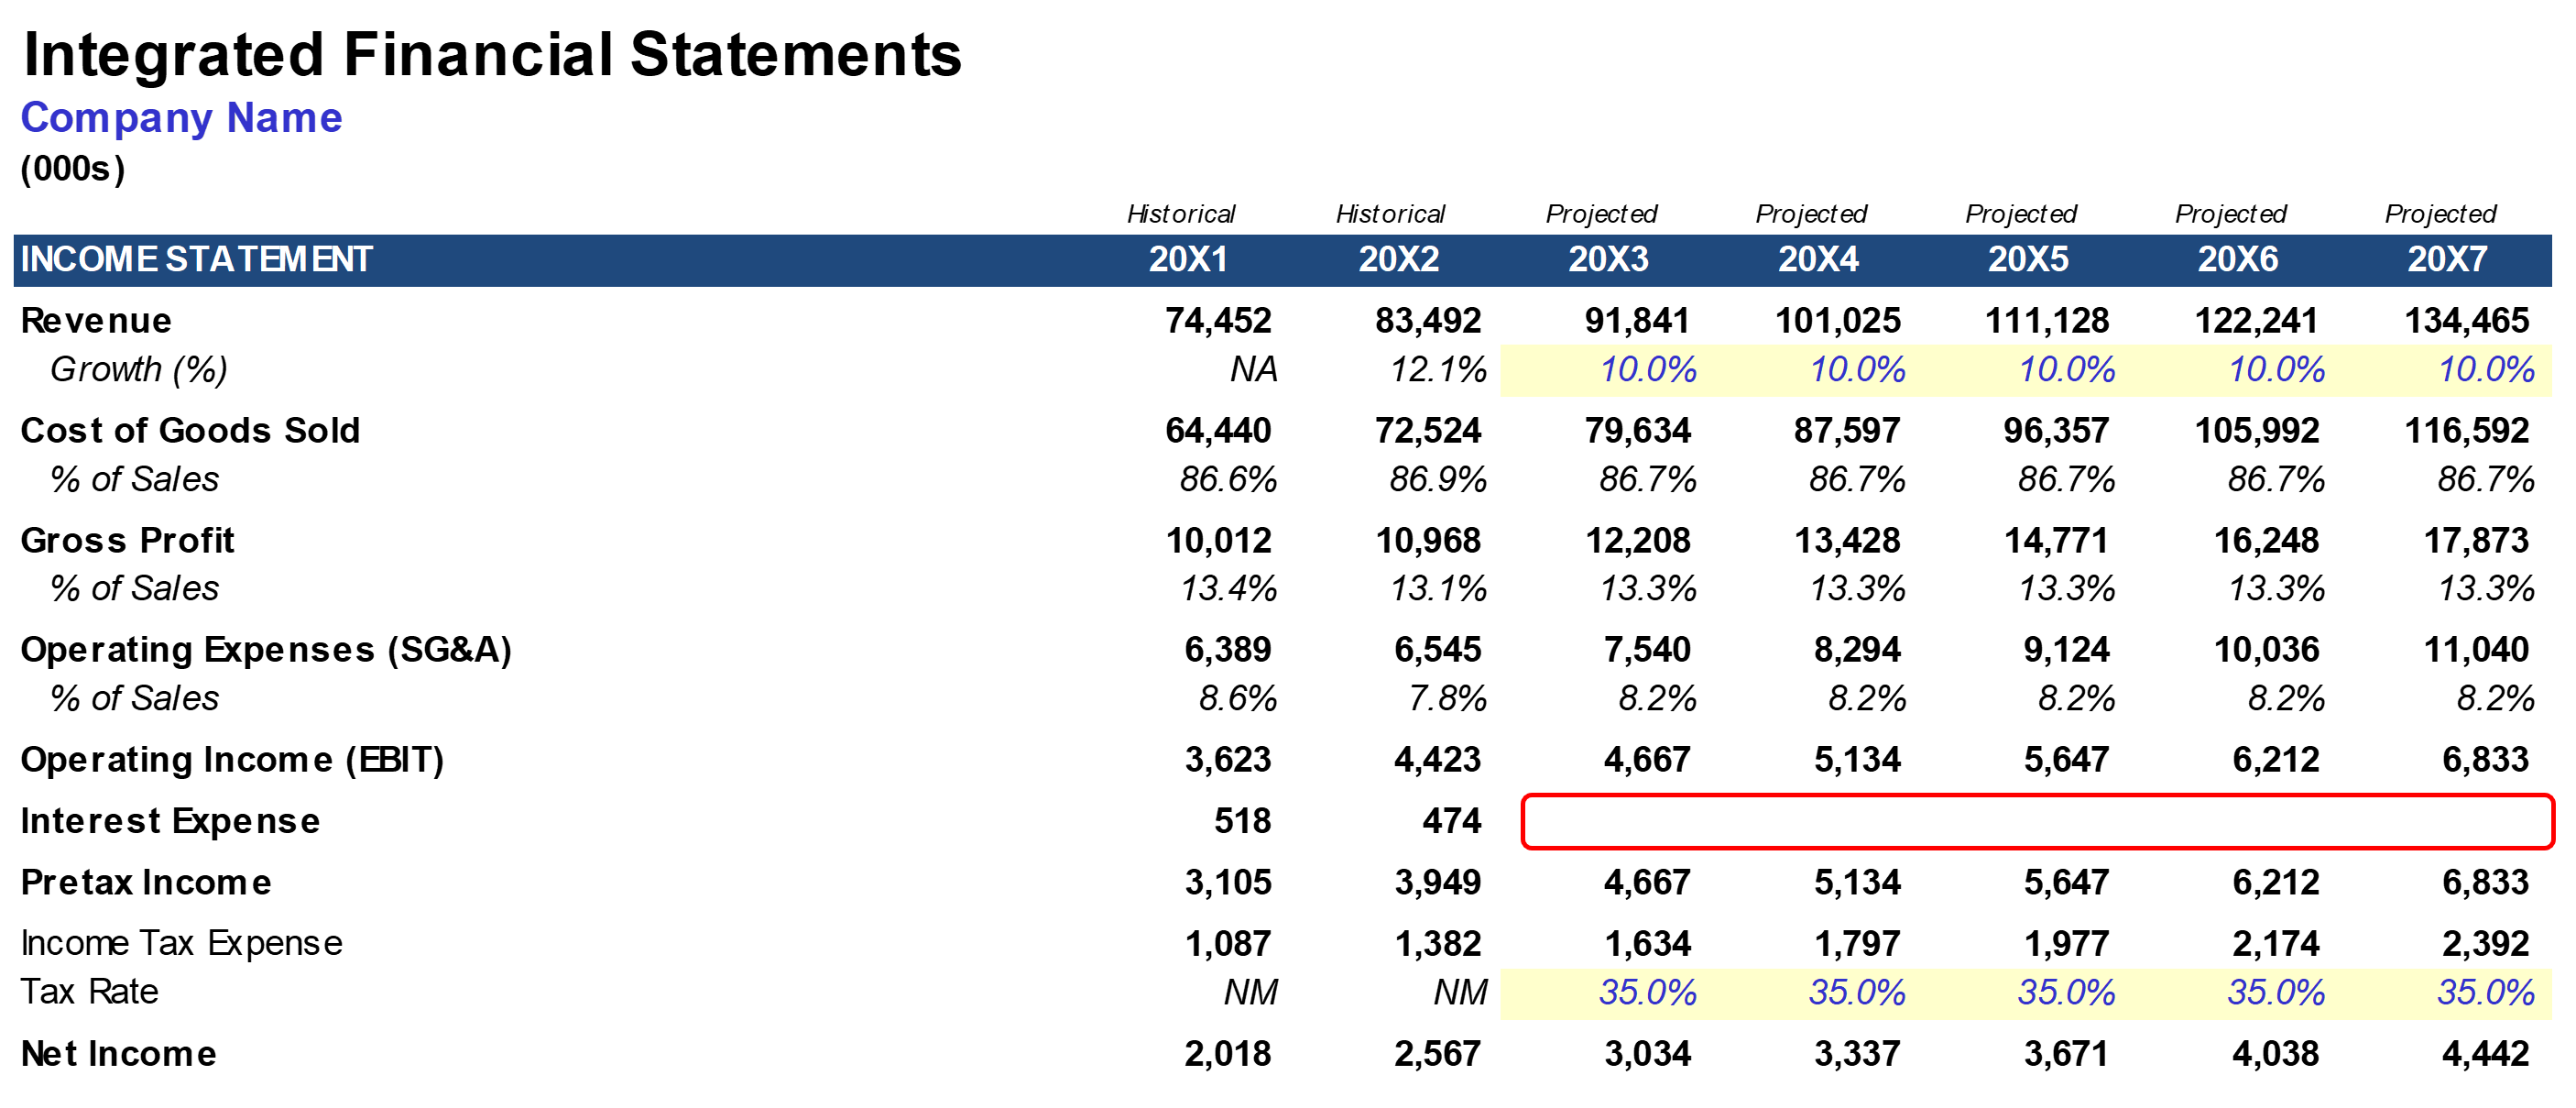The image size is (2576, 1108).
Task: Select the 20X3 growth input 10.0%
Action: 1648,370
